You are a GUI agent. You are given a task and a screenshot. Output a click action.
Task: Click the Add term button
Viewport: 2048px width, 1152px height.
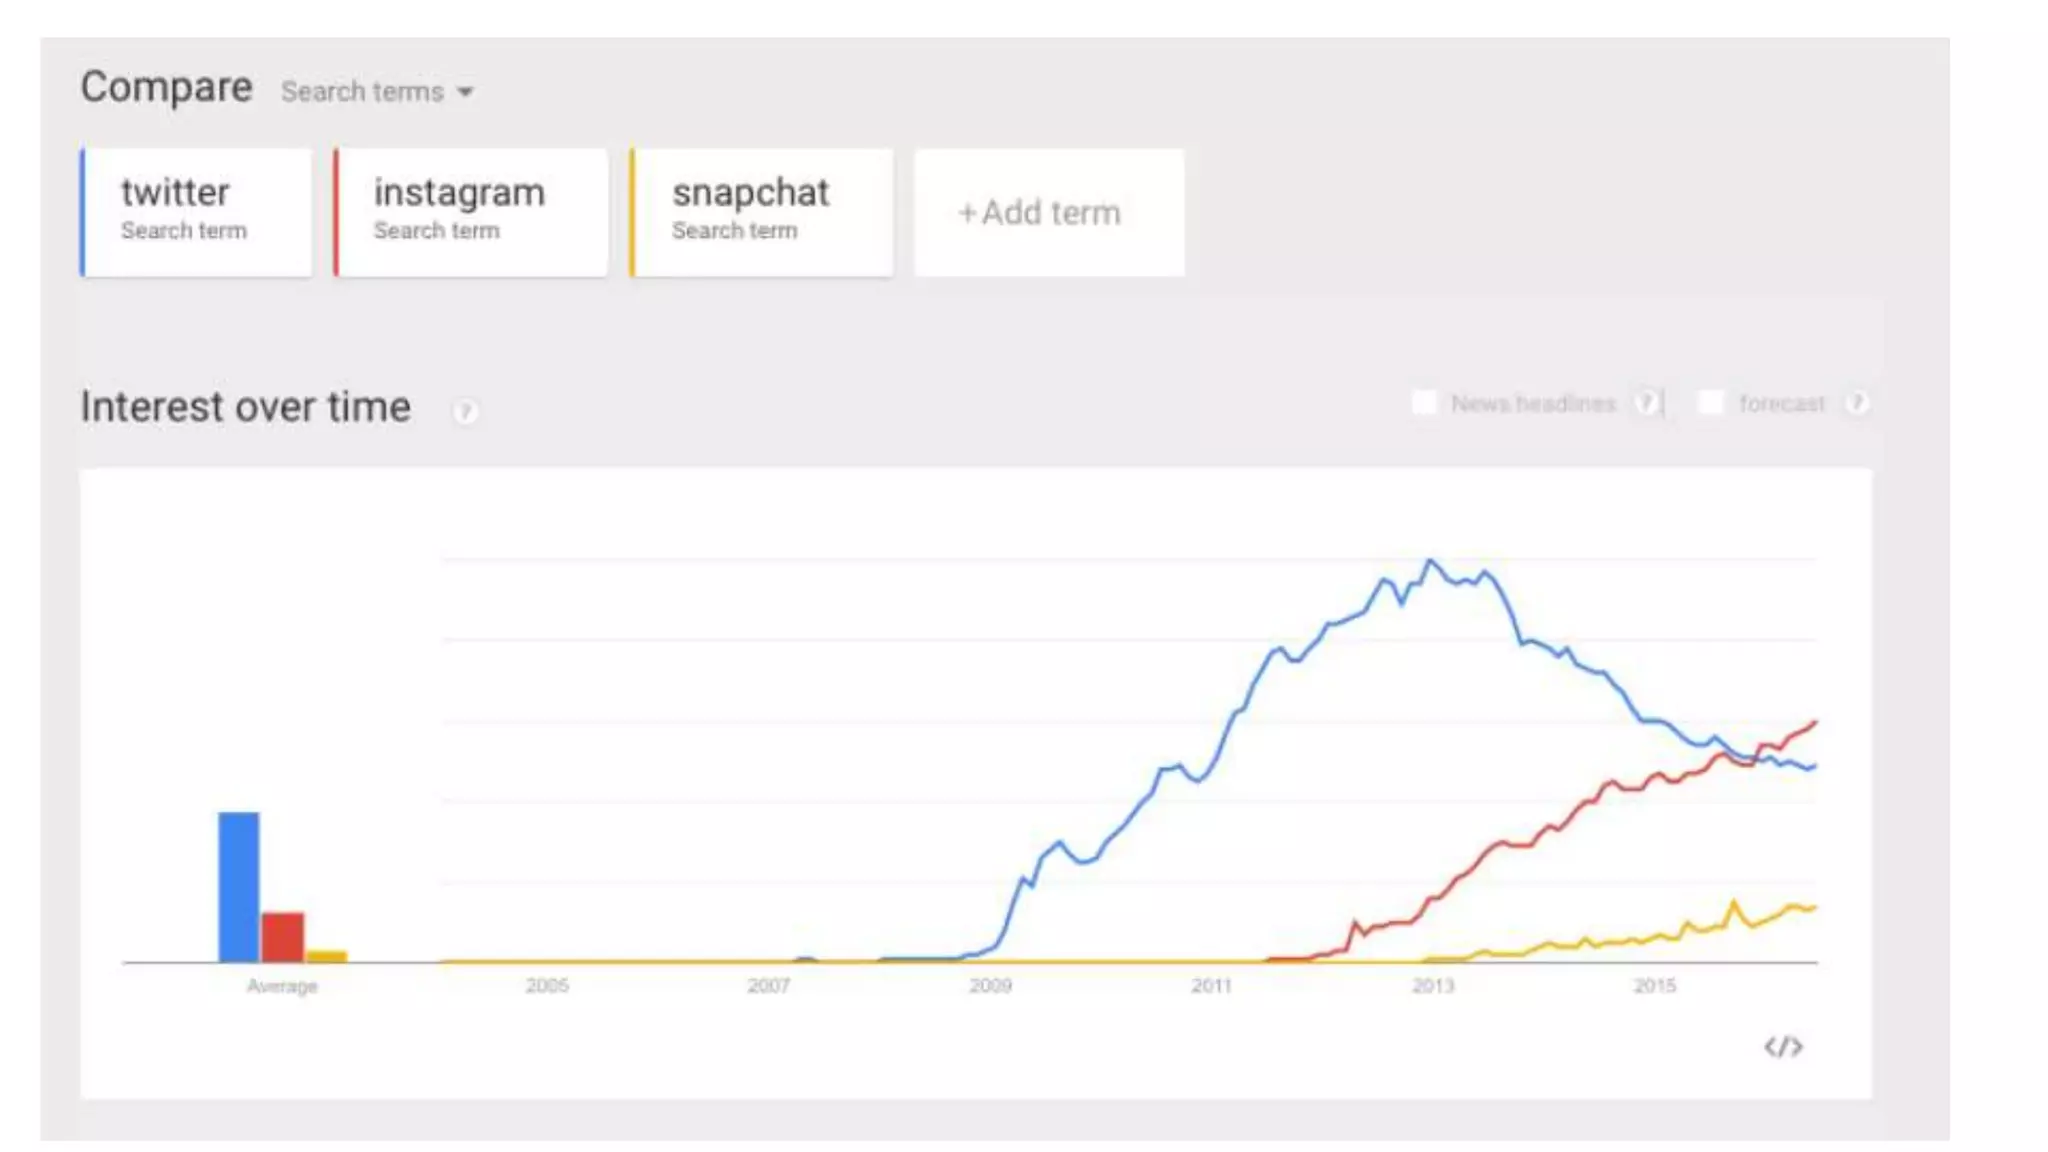(1049, 212)
